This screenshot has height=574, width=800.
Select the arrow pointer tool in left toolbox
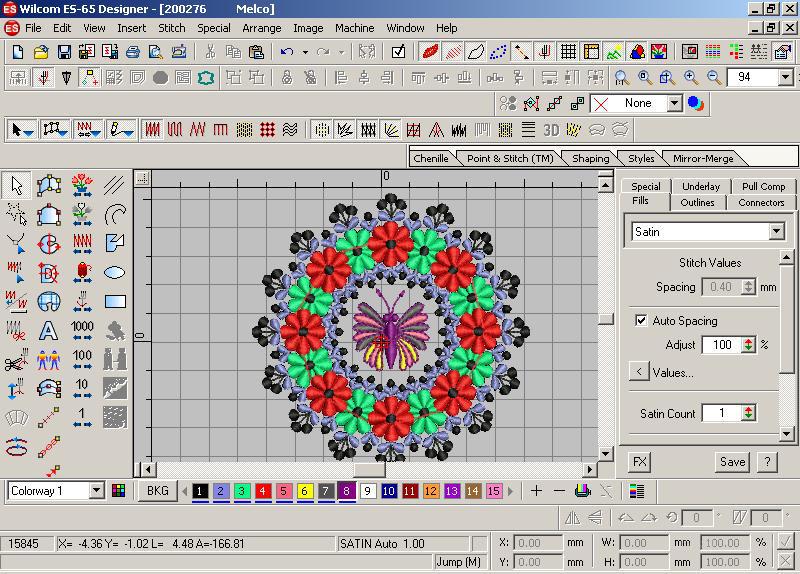point(16,185)
